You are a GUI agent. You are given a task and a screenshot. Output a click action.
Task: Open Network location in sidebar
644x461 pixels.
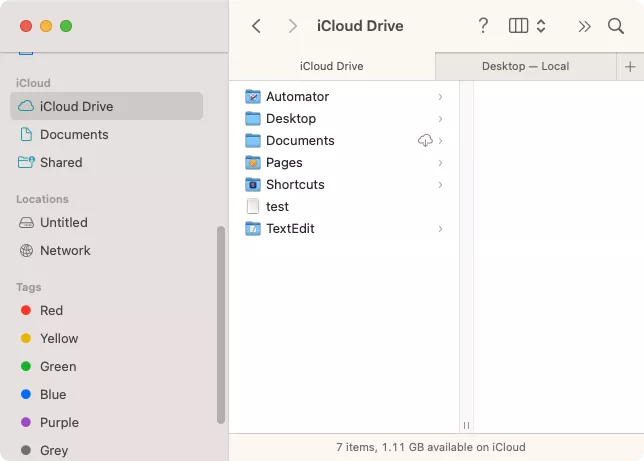(65, 250)
